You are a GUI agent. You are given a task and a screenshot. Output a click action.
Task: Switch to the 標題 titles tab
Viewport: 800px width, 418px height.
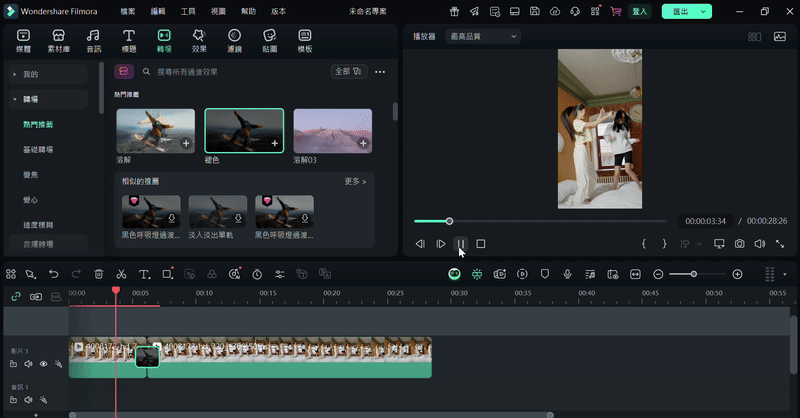coord(129,40)
